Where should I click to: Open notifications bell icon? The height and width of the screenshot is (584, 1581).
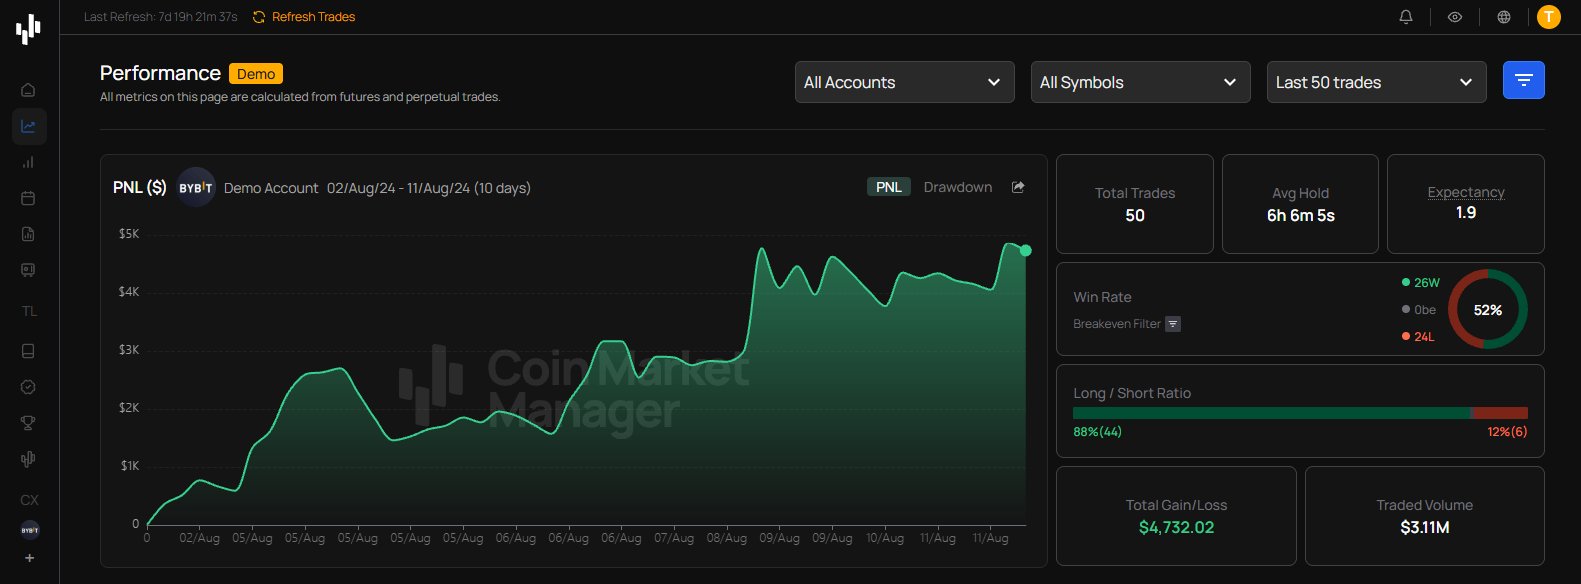pyautogui.click(x=1406, y=17)
